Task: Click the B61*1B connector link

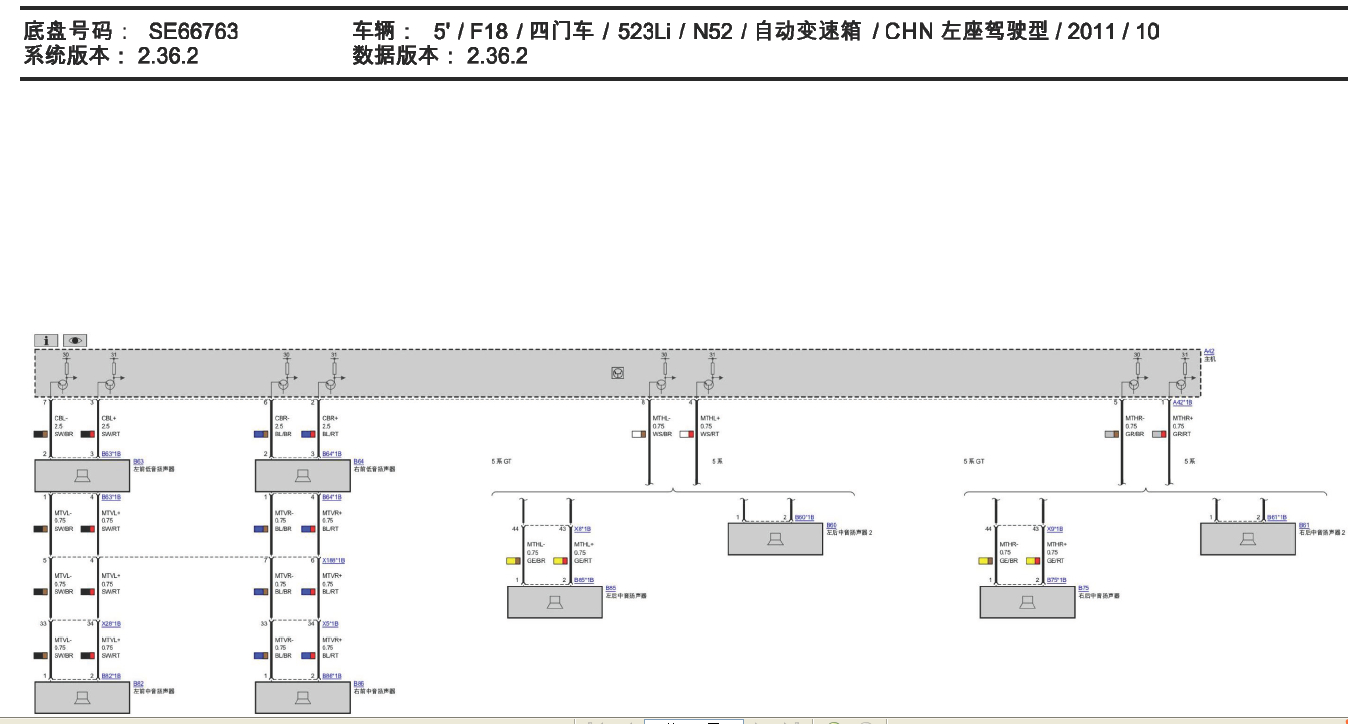Action: [1276, 517]
